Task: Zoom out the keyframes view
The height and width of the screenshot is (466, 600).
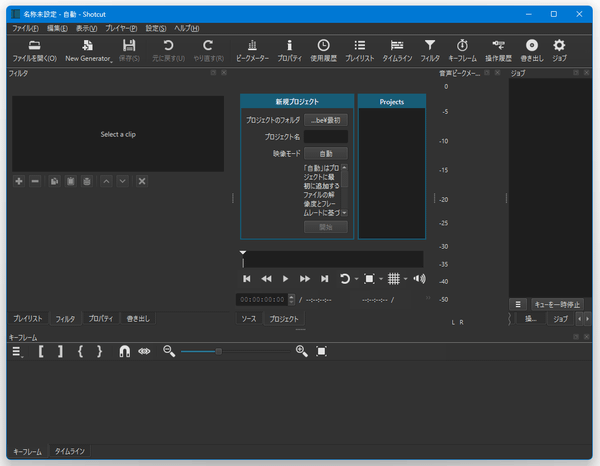Action: [169, 351]
